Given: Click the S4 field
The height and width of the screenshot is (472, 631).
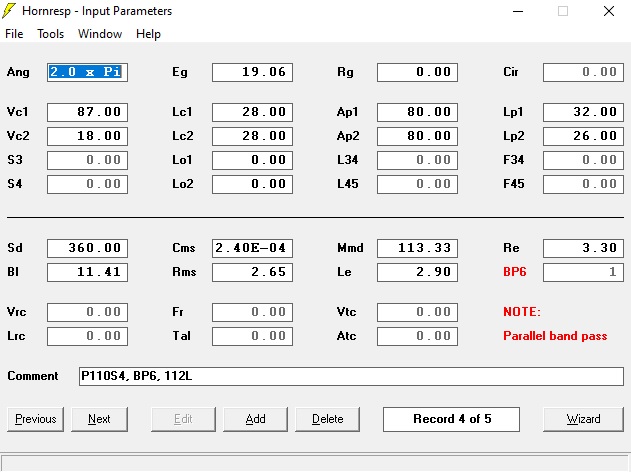Looking at the screenshot, I should point(87,184).
